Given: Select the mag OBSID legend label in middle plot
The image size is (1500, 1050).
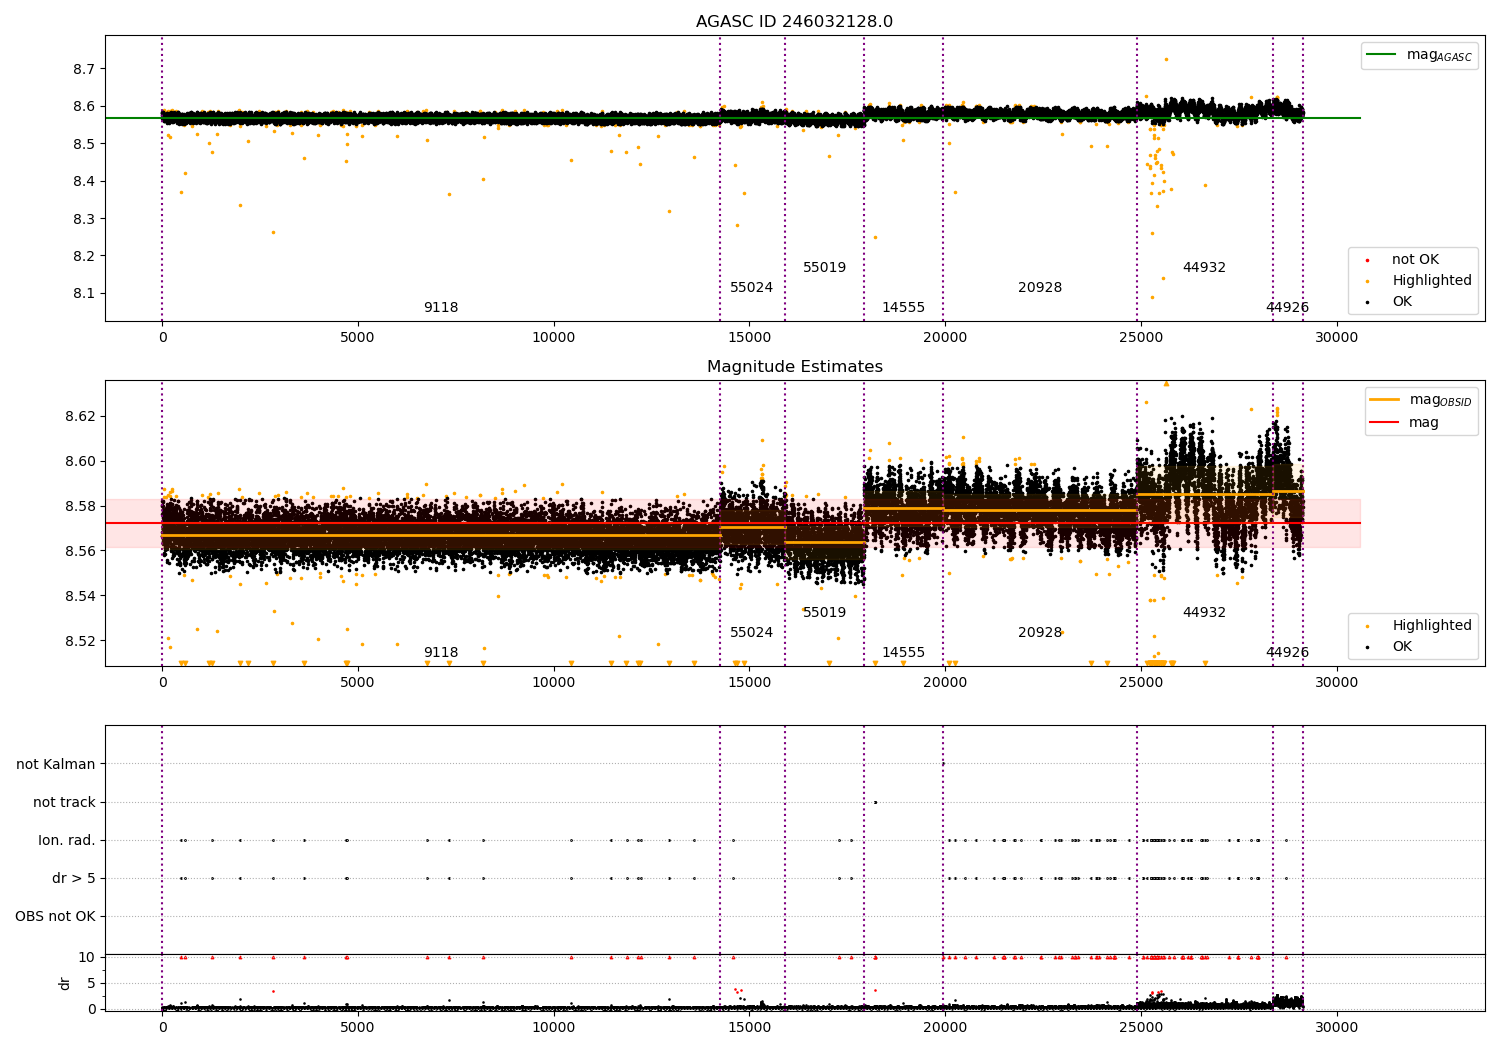Looking at the screenshot, I should pos(1440,400).
